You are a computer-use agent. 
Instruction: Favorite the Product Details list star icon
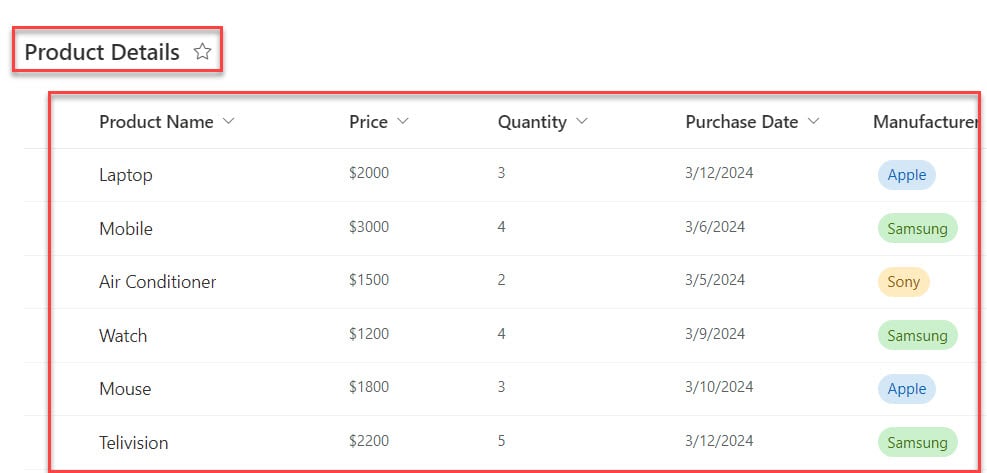[x=202, y=51]
